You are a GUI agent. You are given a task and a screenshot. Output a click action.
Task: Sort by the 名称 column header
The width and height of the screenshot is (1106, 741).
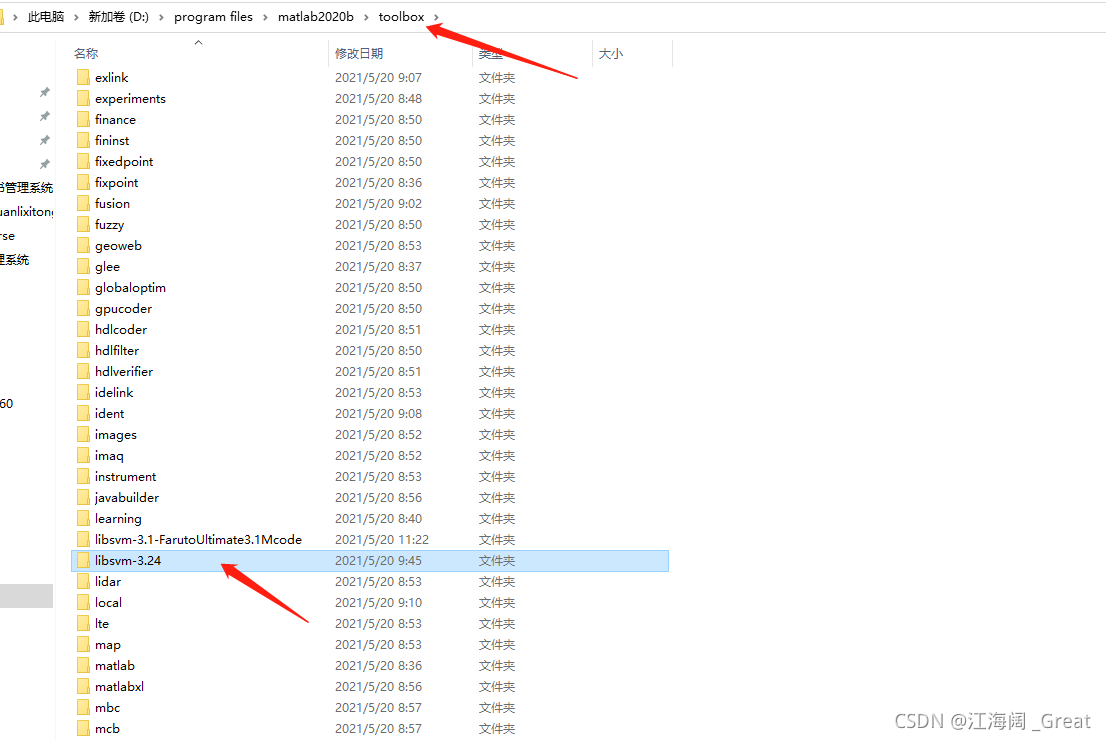pos(86,54)
